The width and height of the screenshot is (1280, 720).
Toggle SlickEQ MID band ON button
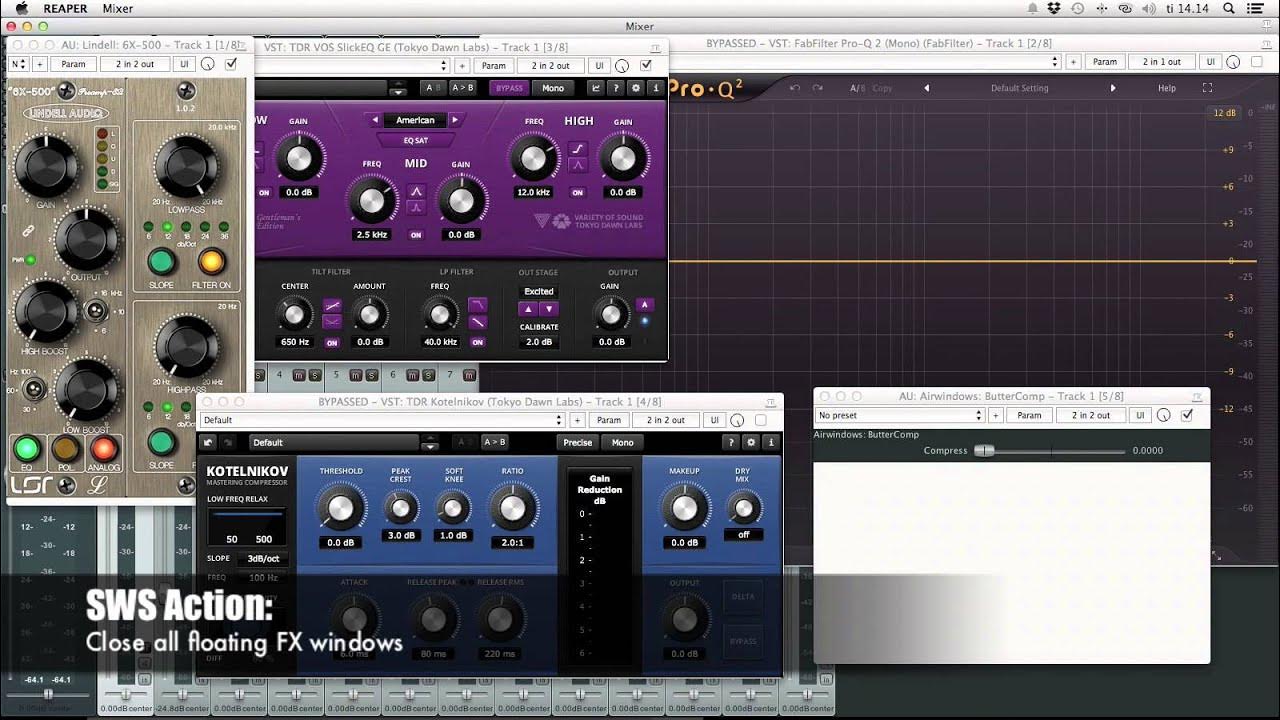coord(416,235)
